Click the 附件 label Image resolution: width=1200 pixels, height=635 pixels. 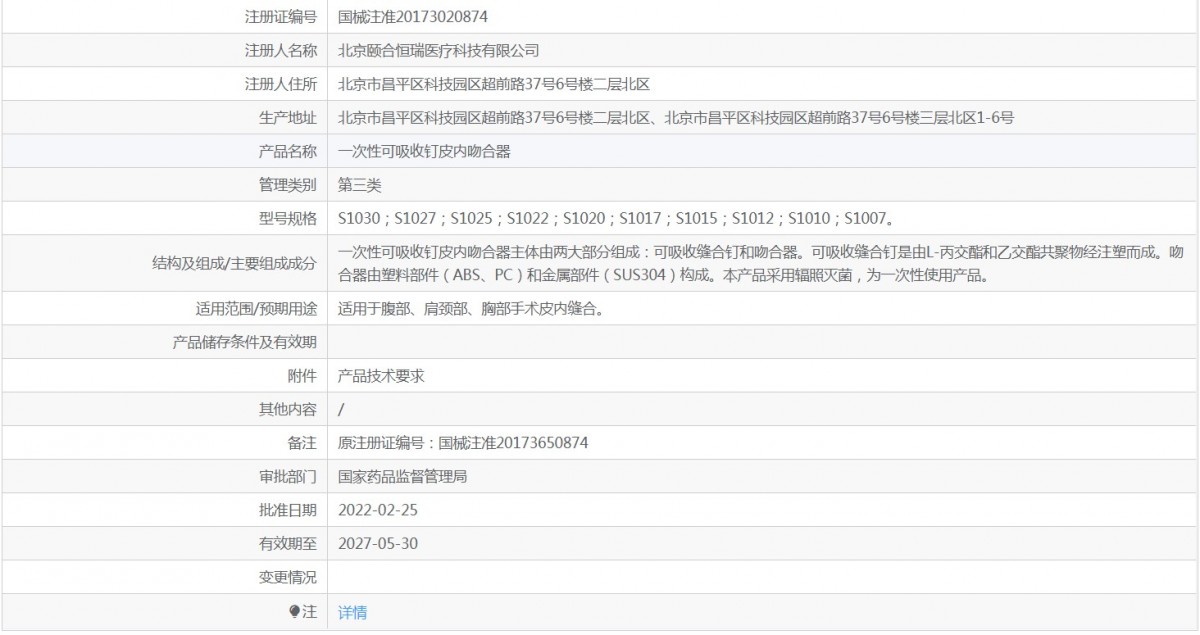click(302, 376)
